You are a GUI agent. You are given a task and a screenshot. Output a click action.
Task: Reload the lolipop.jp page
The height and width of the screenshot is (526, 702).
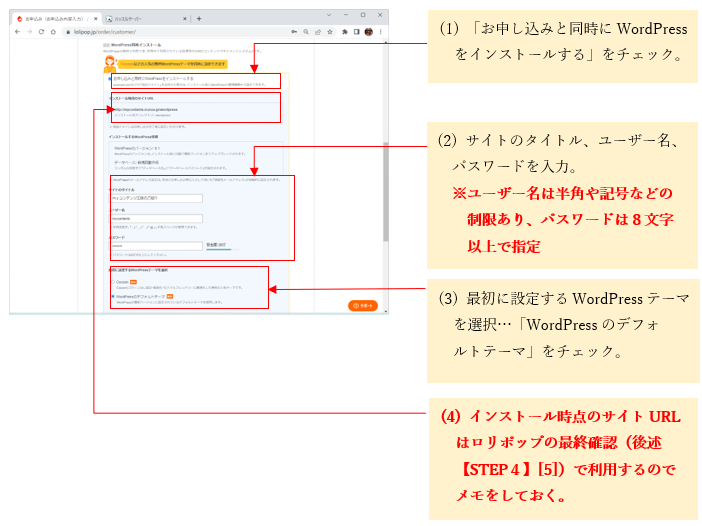click(x=41, y=32)
